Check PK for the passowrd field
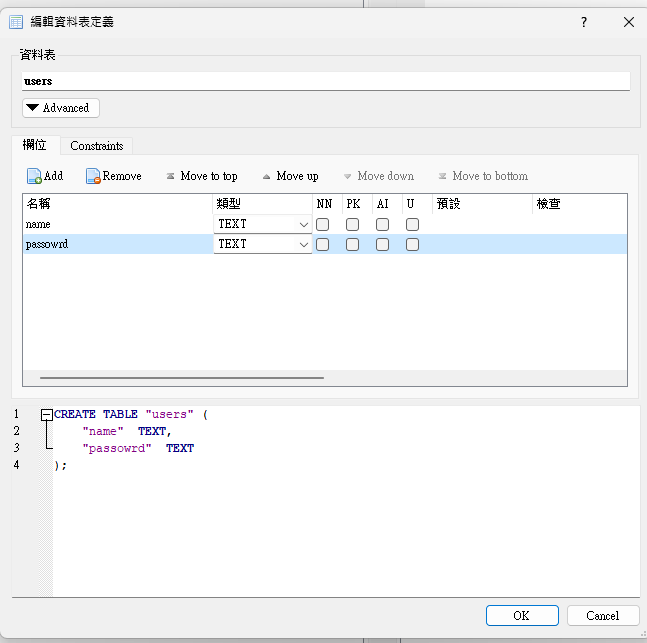647x643 pixels. click(352, 244)
